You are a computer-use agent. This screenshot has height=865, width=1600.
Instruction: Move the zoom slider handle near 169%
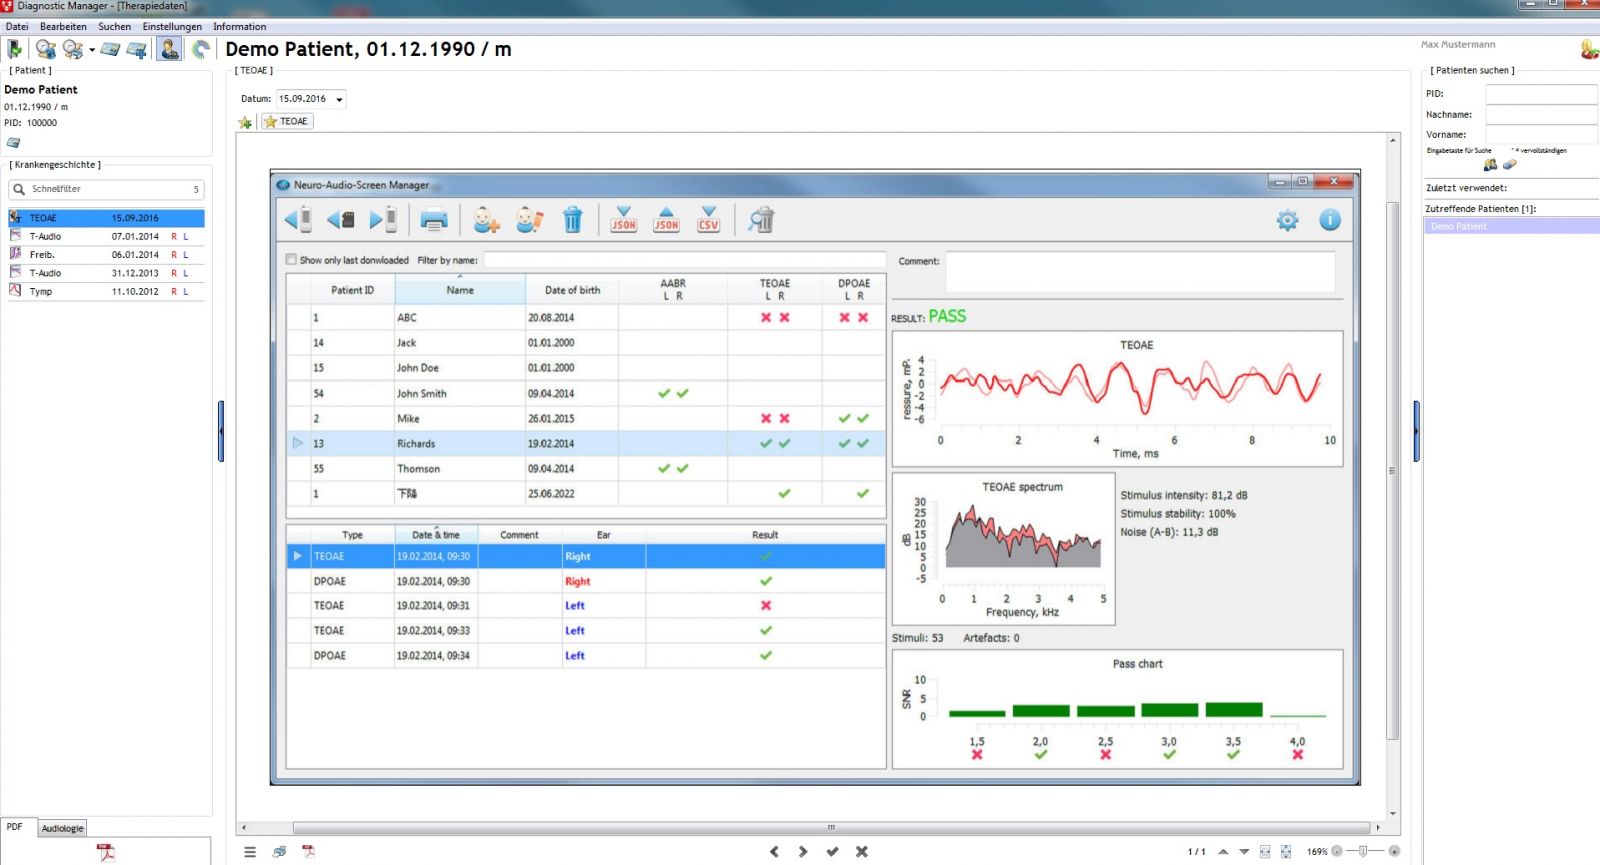pyautogui.click(x=1362, y=852)
